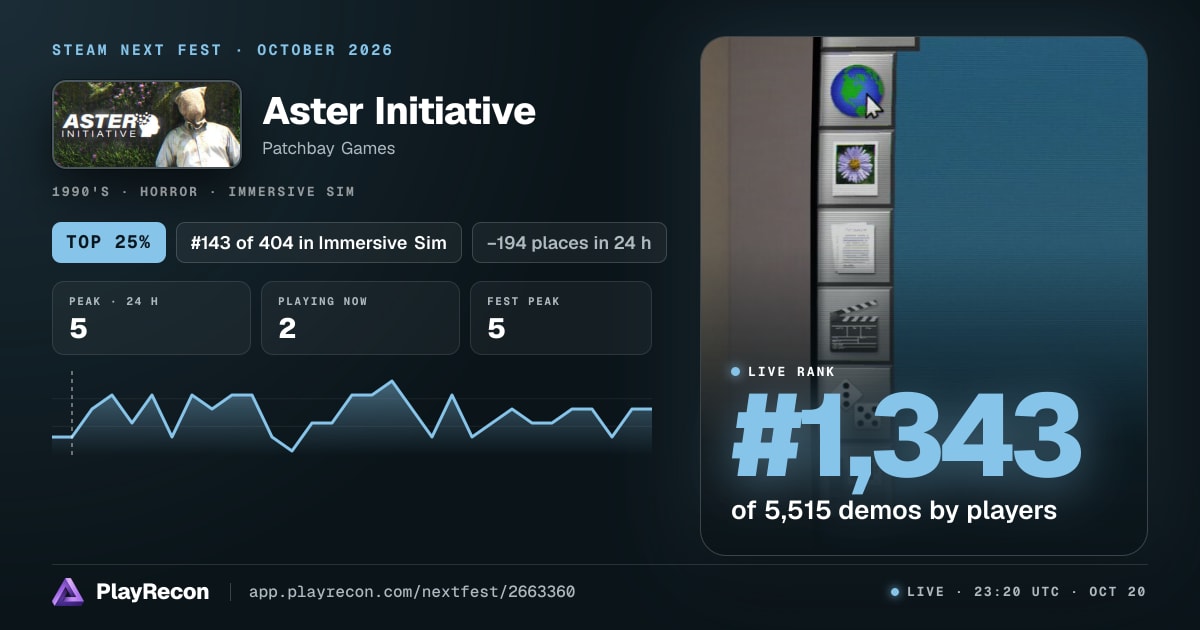Click the LIVE · 23:20 UTC · OCT 20 timestamp

tap(1026, 592)
